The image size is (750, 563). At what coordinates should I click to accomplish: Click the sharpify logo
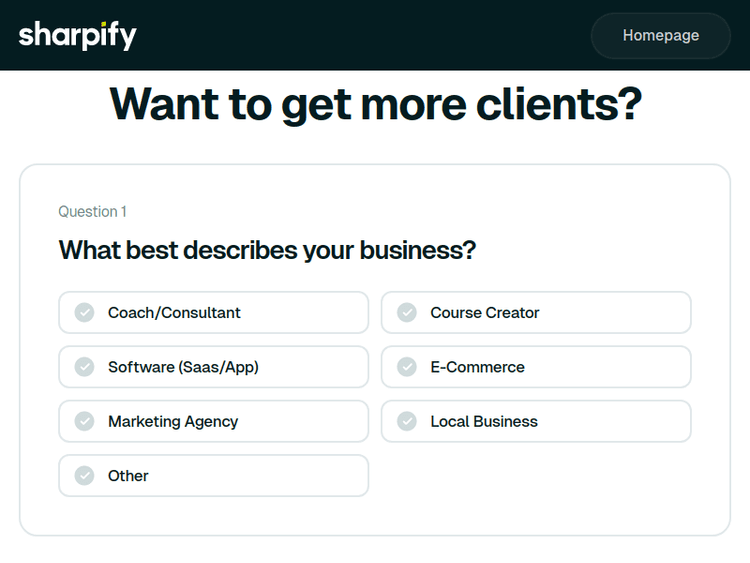[x=77, y=36]
